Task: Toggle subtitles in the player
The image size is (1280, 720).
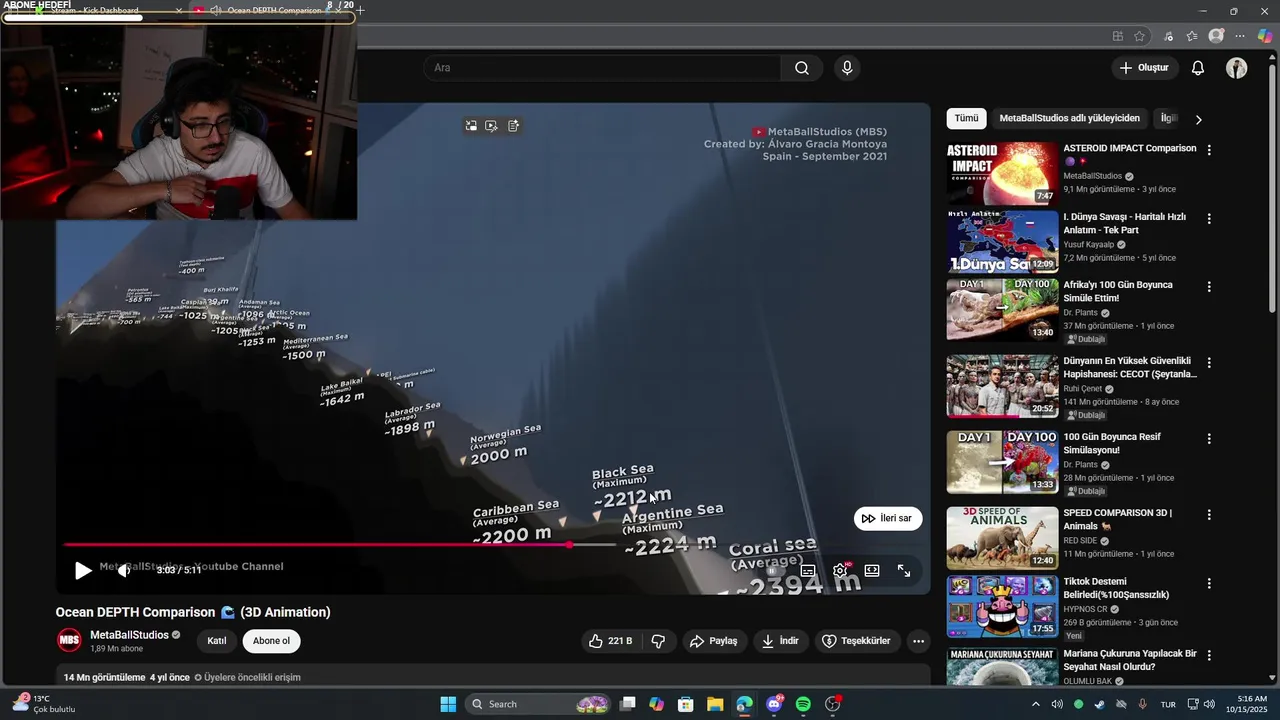Action: (808, 571)
